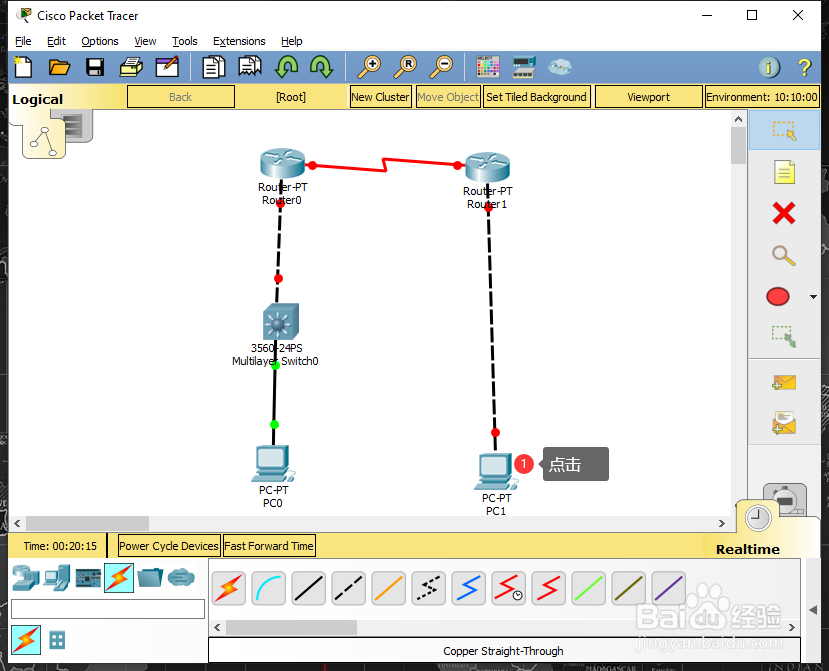Pick the Console cable
The width and height of the screenshot is (829, 671).
[269, 588]
